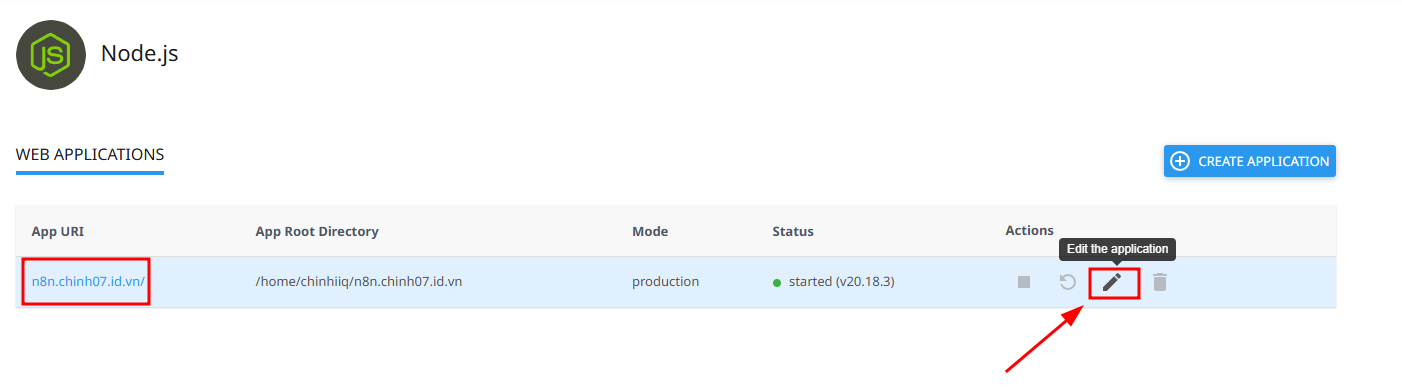Click the pencil Edit application icon
Viewport: 1402px width, 388px height.
(x=1112, y=283)
